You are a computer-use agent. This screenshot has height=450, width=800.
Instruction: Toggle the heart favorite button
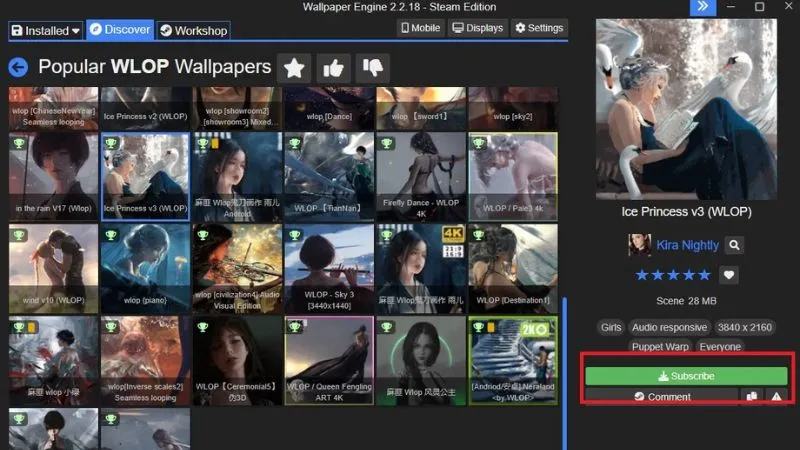pos(729,275)
